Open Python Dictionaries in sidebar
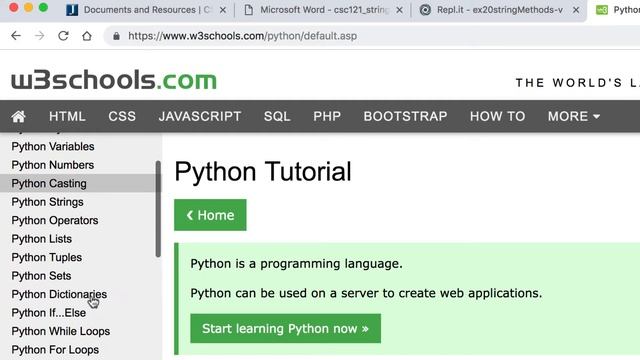The height and width of the screenshot is (360, 640). coord(59,294)
